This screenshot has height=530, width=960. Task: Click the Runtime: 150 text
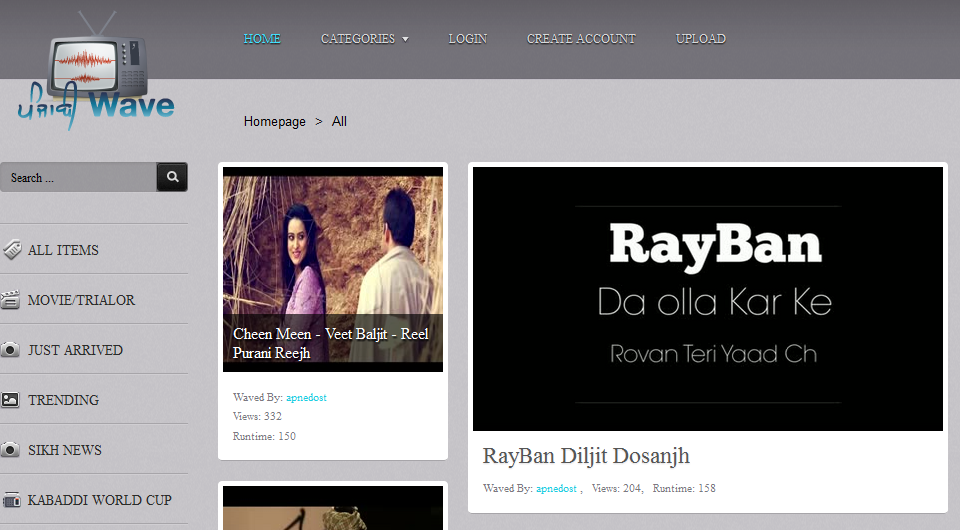[x=264, y=436]
